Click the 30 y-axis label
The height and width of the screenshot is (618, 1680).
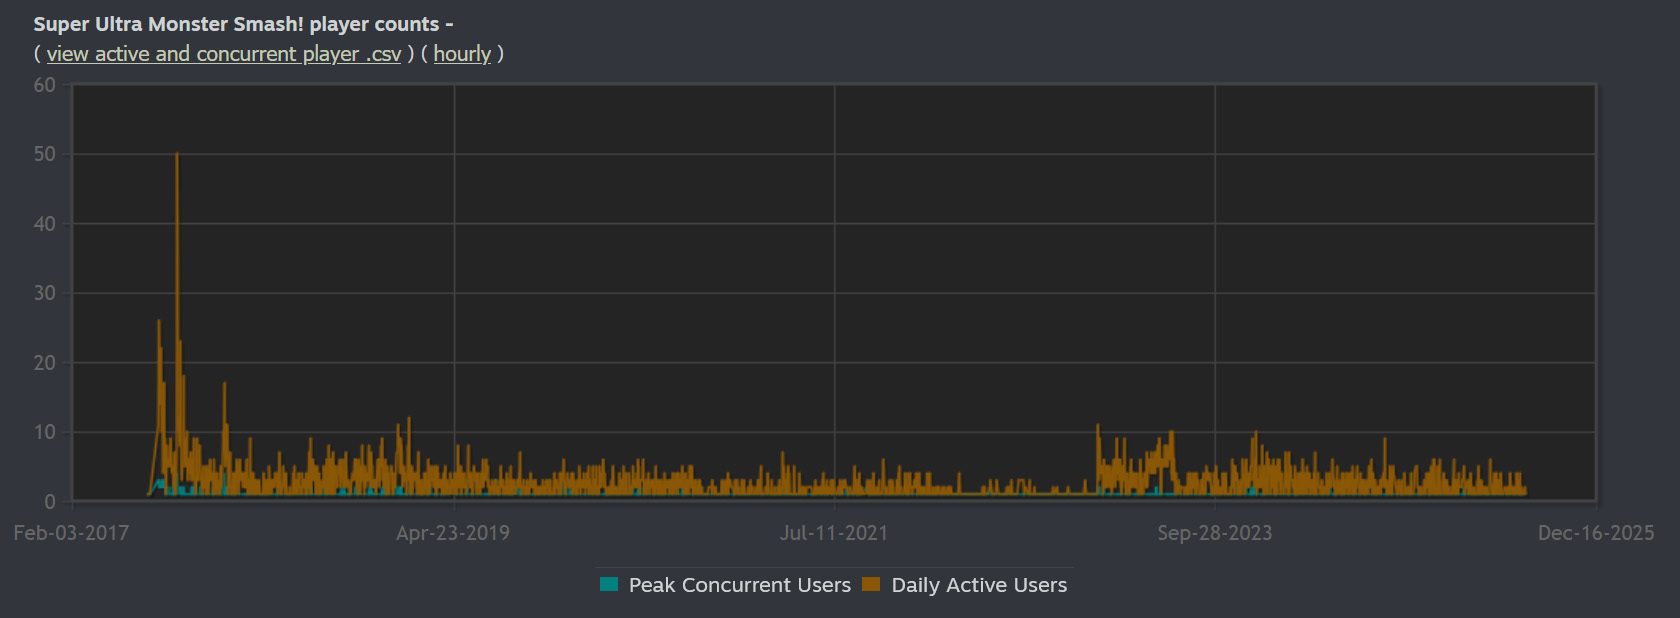[45, 293]
